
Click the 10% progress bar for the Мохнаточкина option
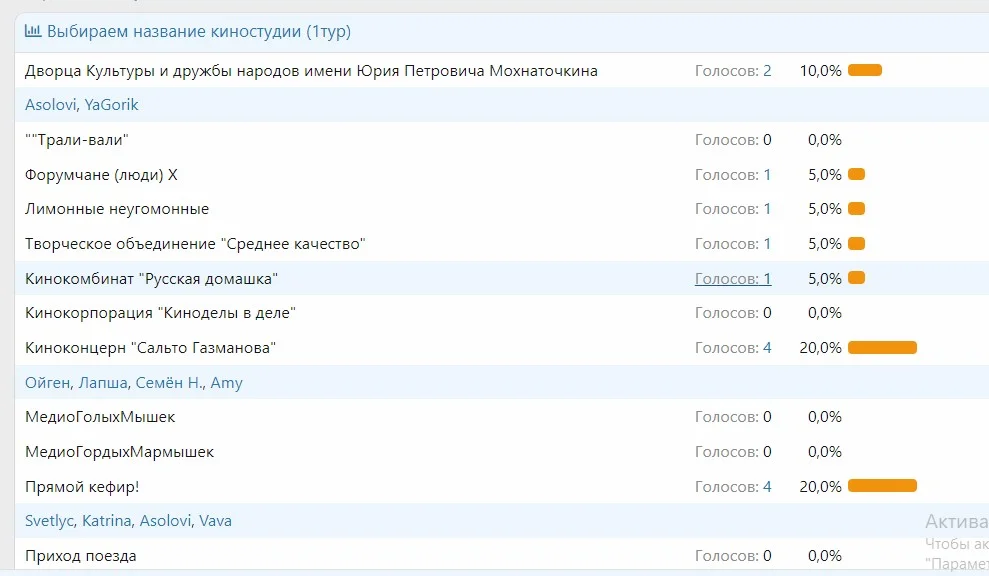(864, 70)
